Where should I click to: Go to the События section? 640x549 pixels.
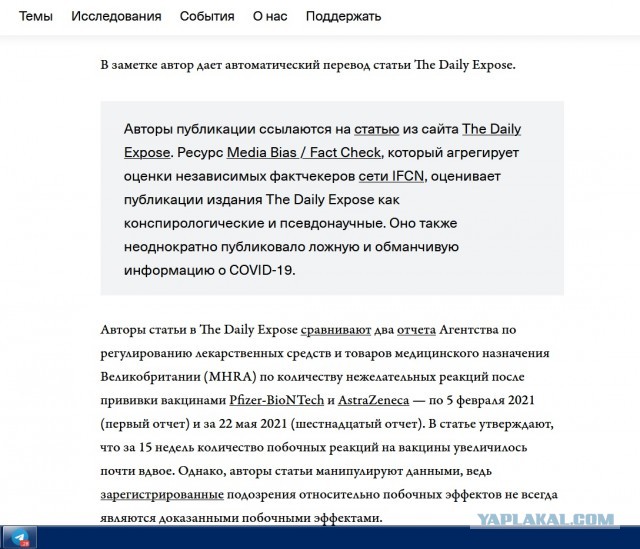[207, 16]
